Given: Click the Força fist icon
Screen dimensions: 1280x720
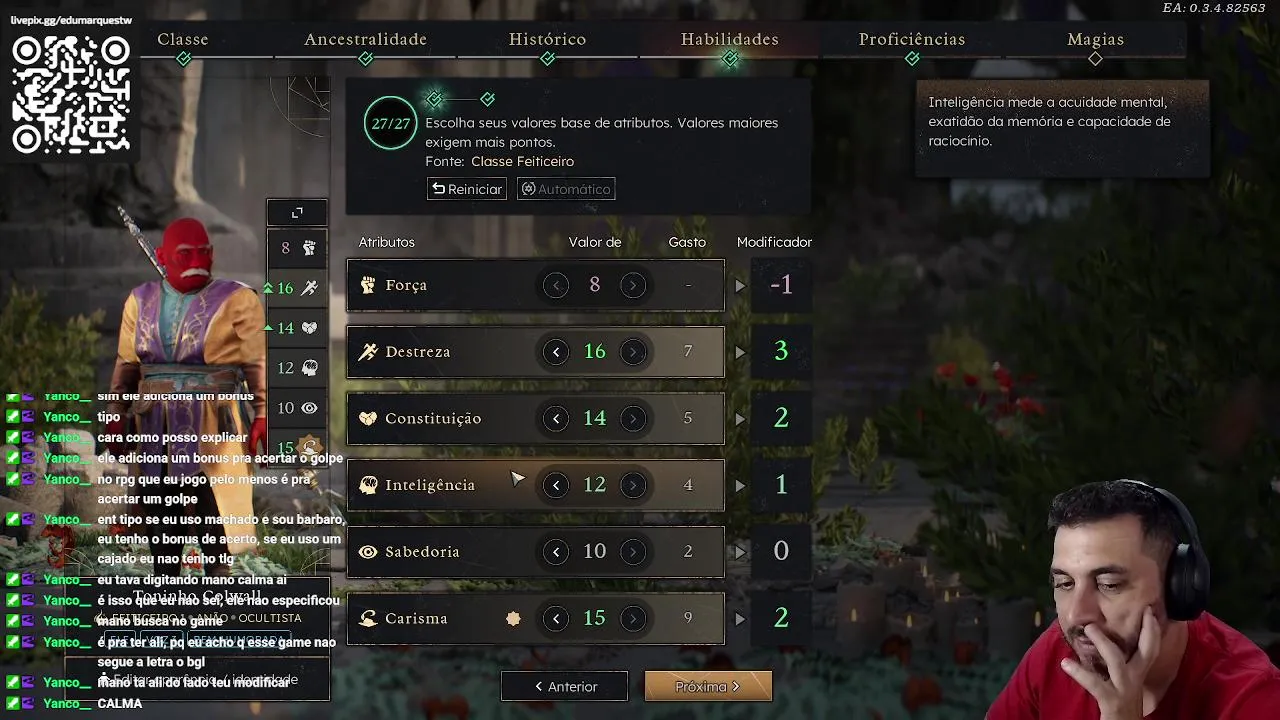Looking at the screenshot, I should tap(368, 285).
